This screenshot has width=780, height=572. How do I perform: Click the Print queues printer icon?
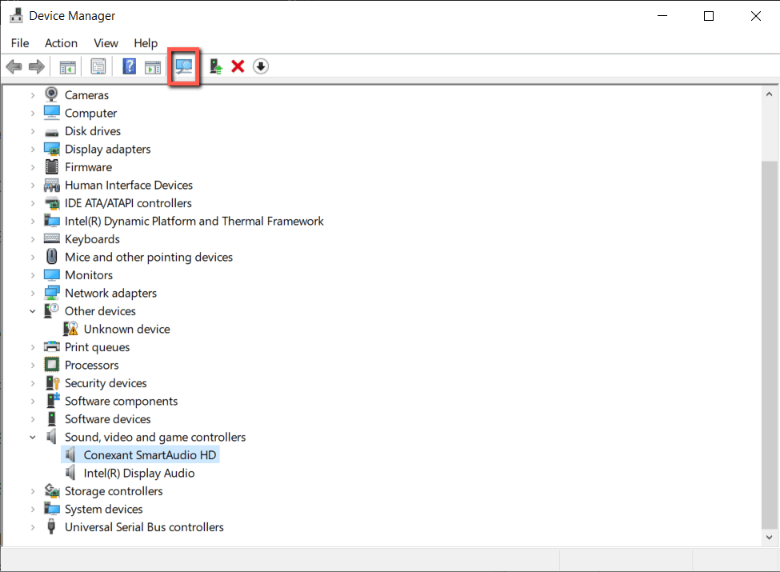pos(51,346)
